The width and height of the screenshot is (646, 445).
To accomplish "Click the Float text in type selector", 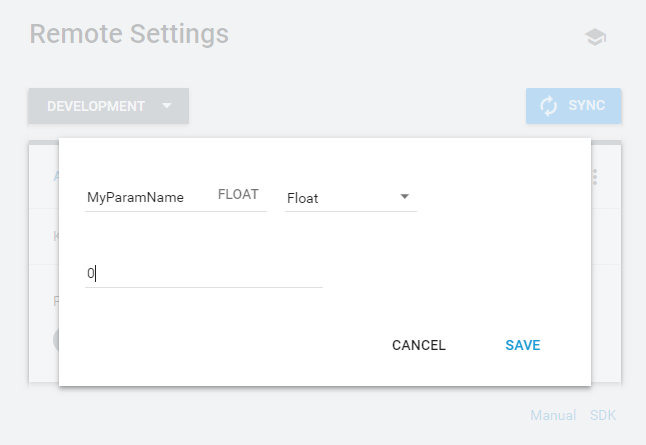I will click(x=303, y=198).
